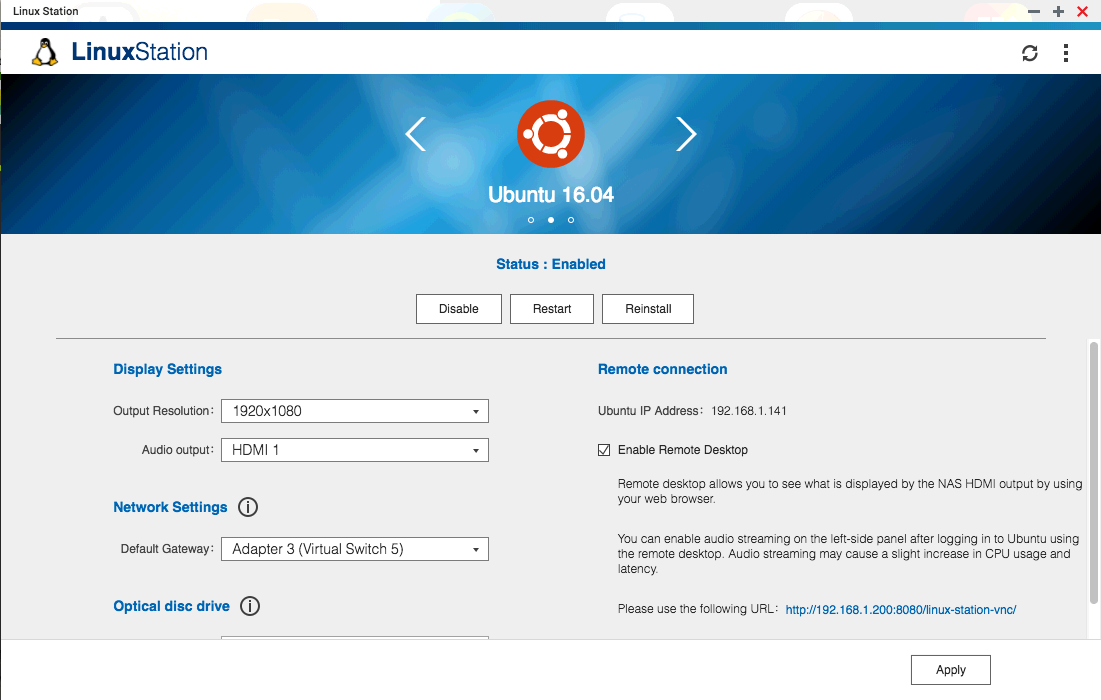Screen dimensions: 1101x700
Task: Show Optical disc drive info icon
Action: coord(250,606)
